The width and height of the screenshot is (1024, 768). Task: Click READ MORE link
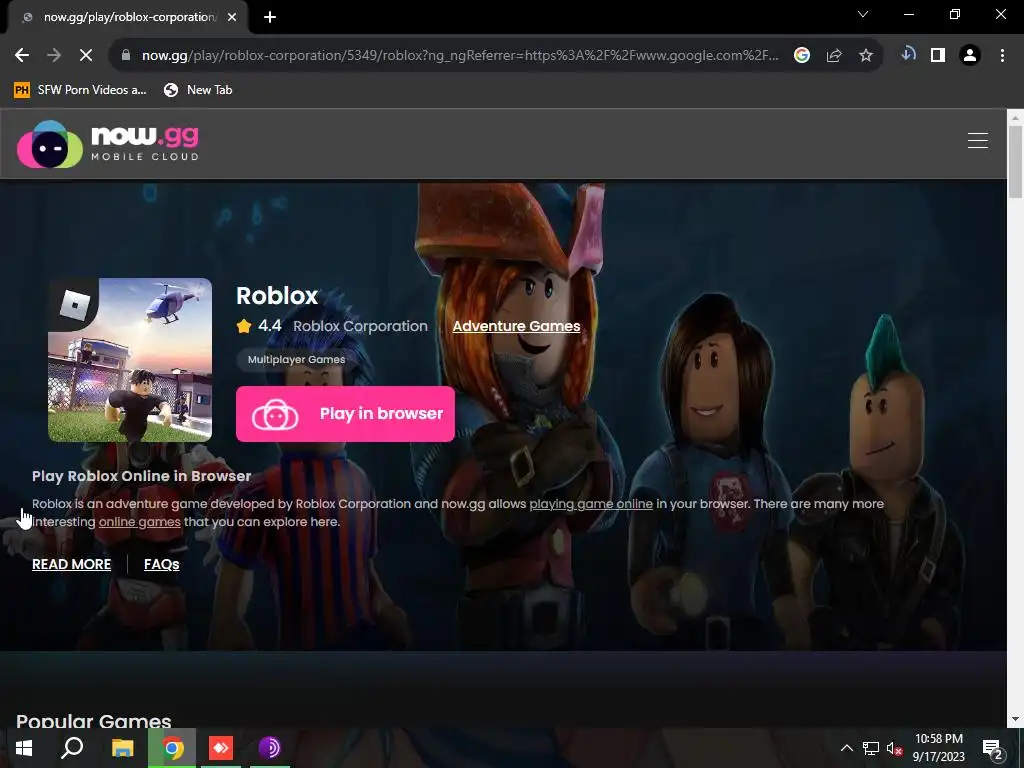[72, 564]
